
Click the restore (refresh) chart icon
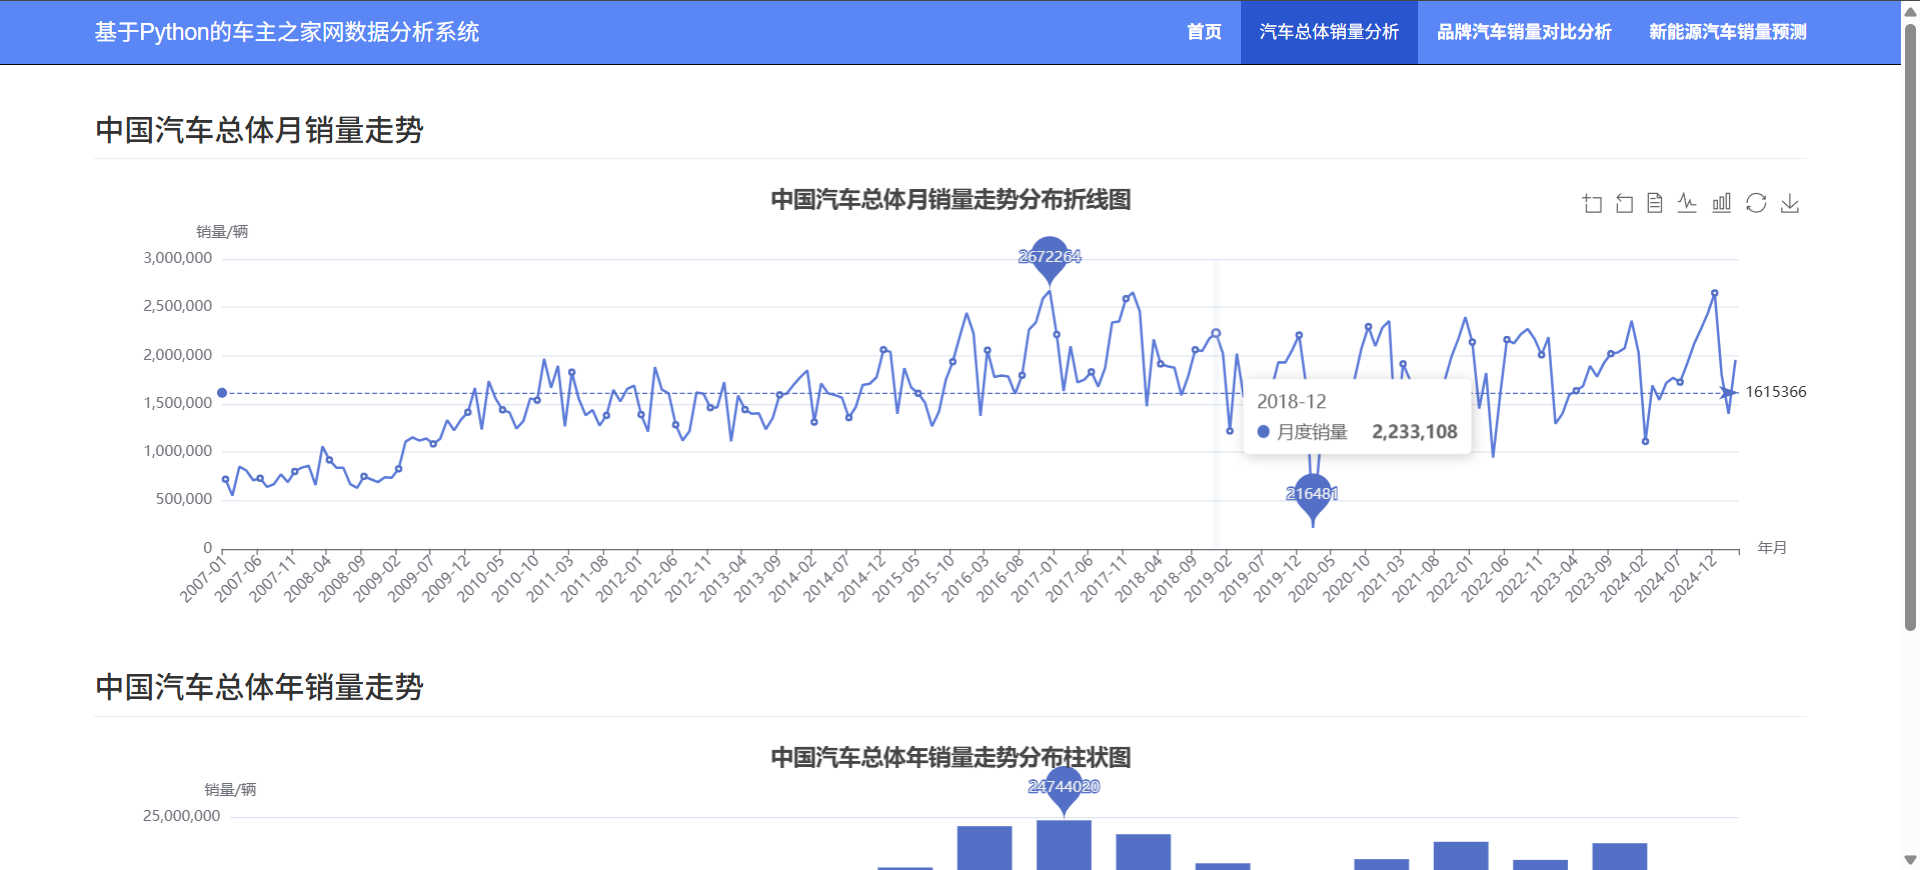1756,203
